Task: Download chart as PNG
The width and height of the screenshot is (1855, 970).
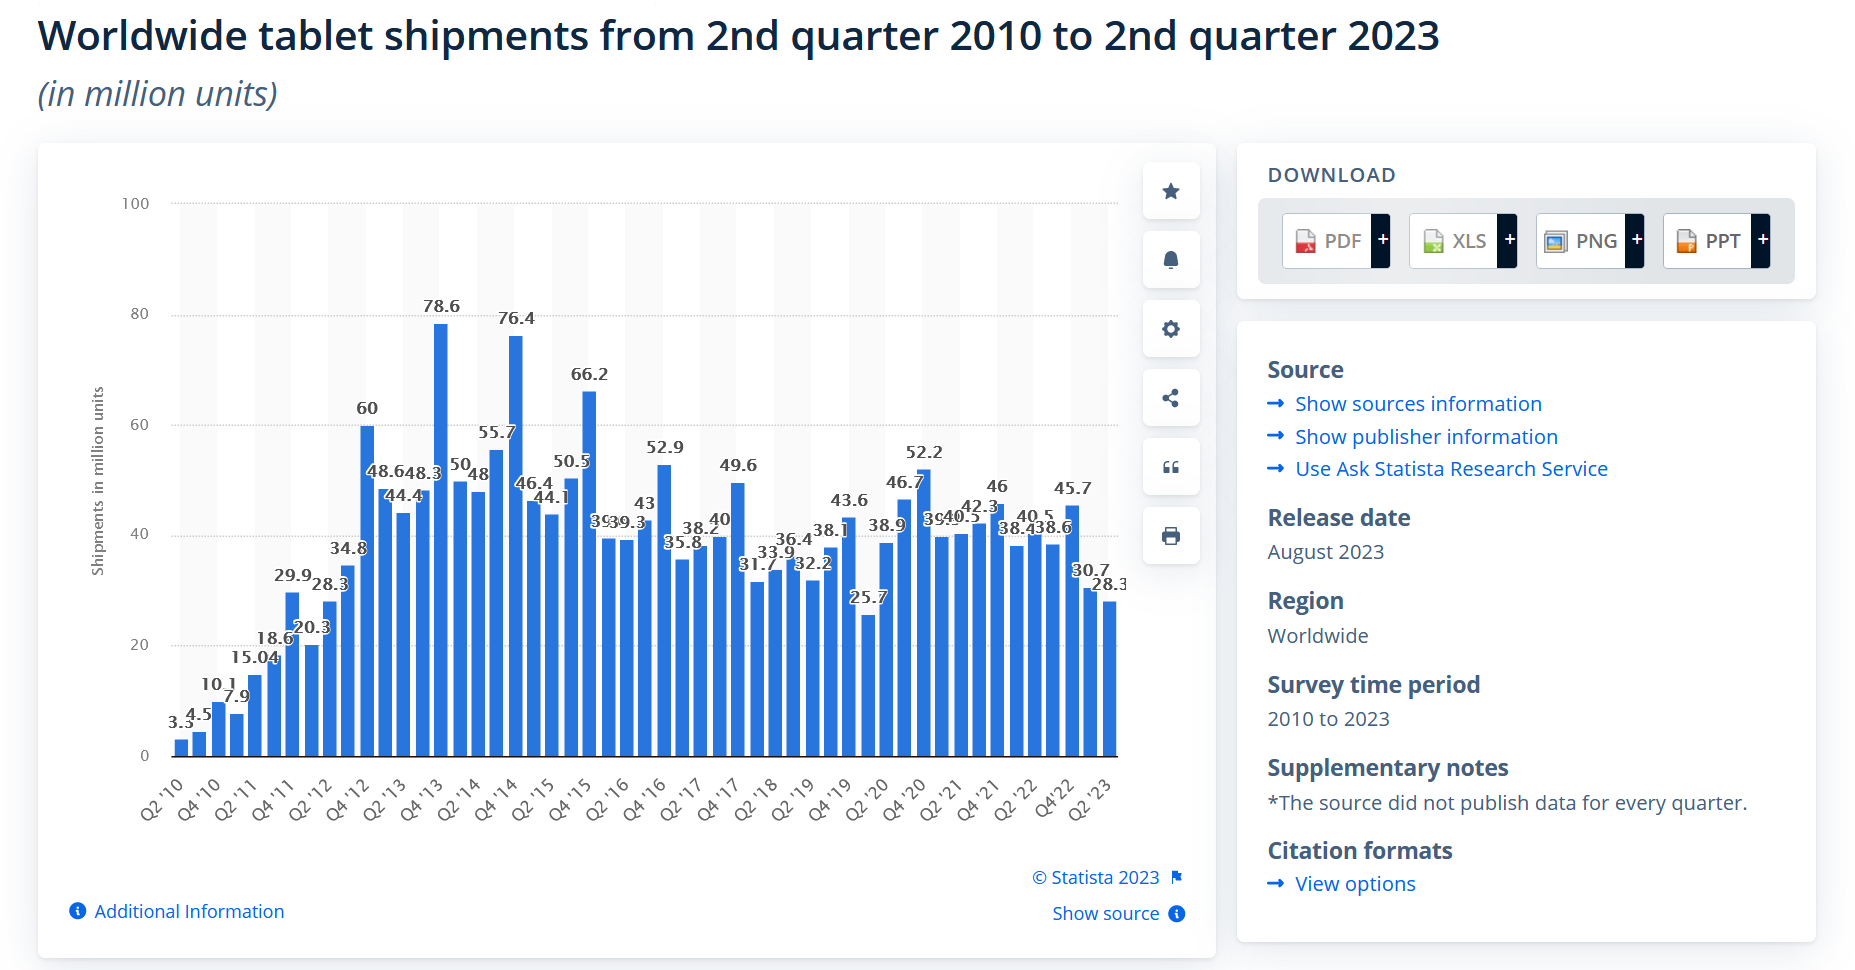Action: click(1581, 241)
